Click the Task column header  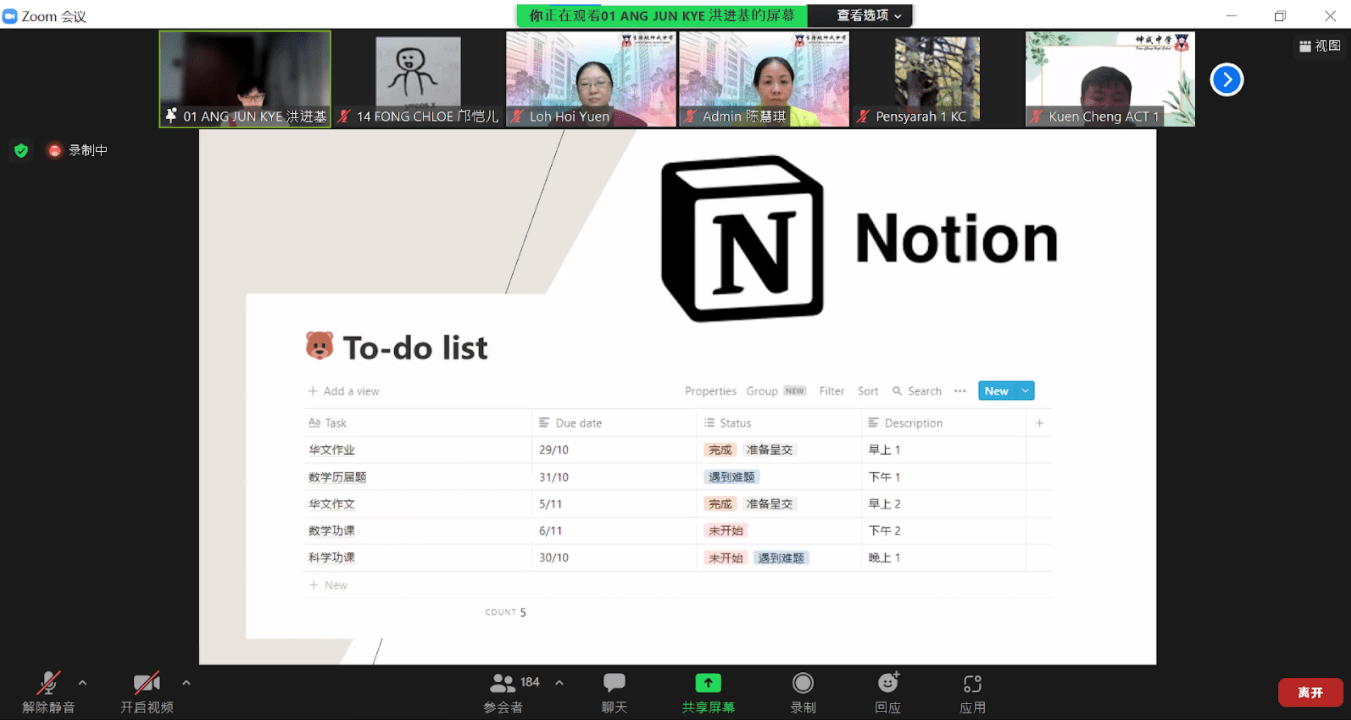[418, 423]
